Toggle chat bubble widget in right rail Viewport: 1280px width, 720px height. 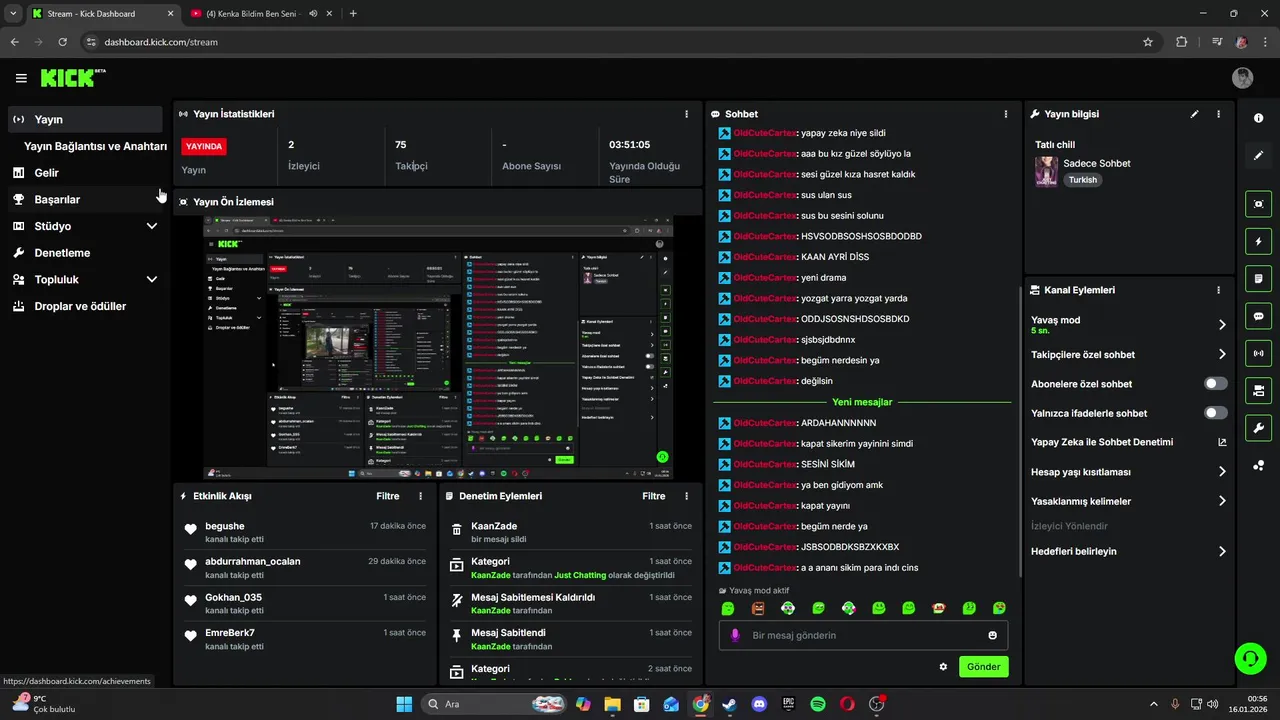[x=1258, y=316]
